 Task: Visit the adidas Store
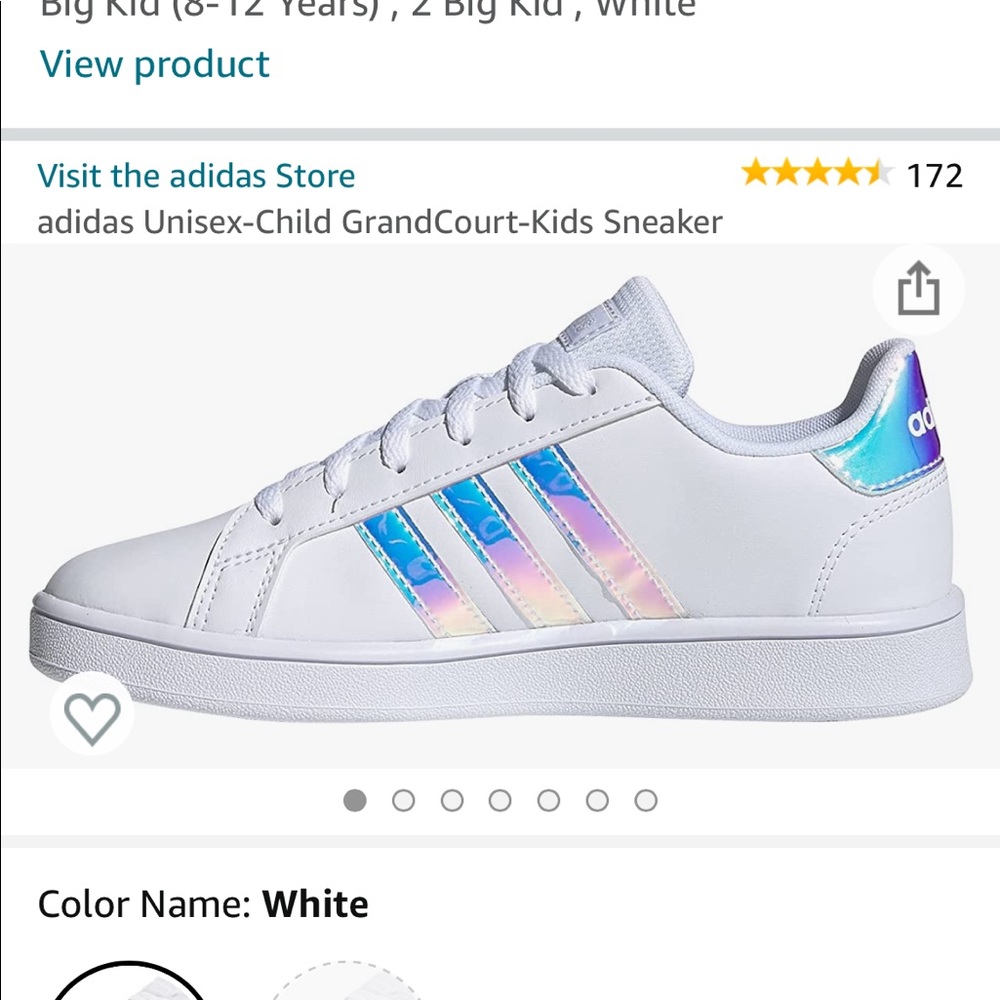click(196, 176)
